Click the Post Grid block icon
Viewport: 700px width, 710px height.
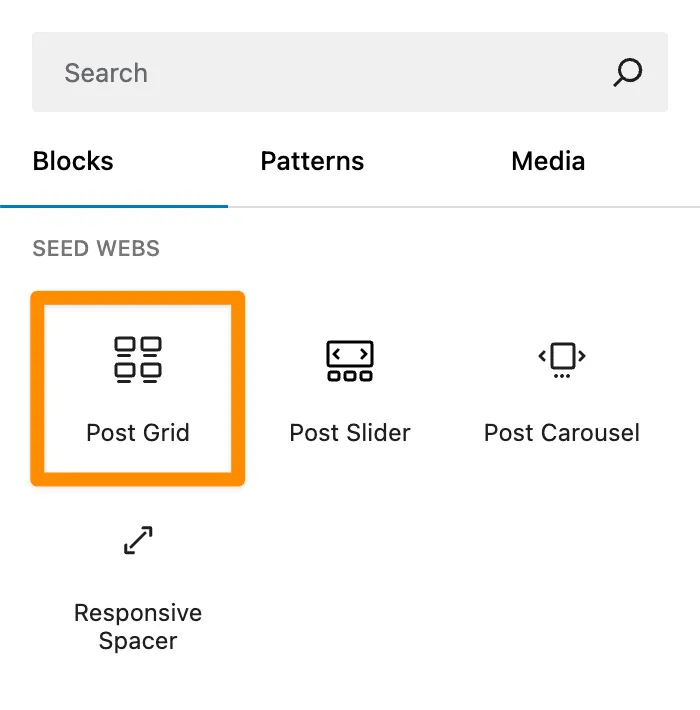coord(138,360)
